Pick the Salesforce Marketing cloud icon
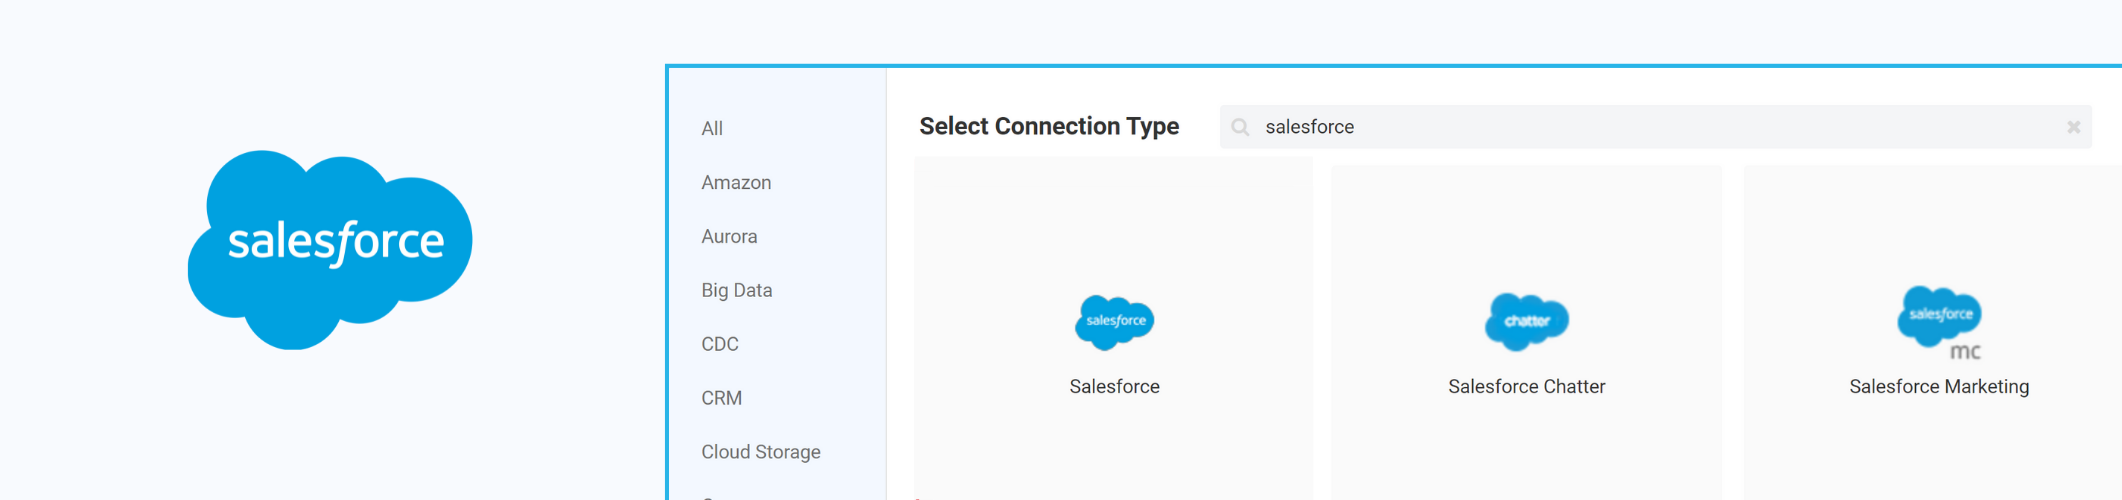 click(1939, 318)
